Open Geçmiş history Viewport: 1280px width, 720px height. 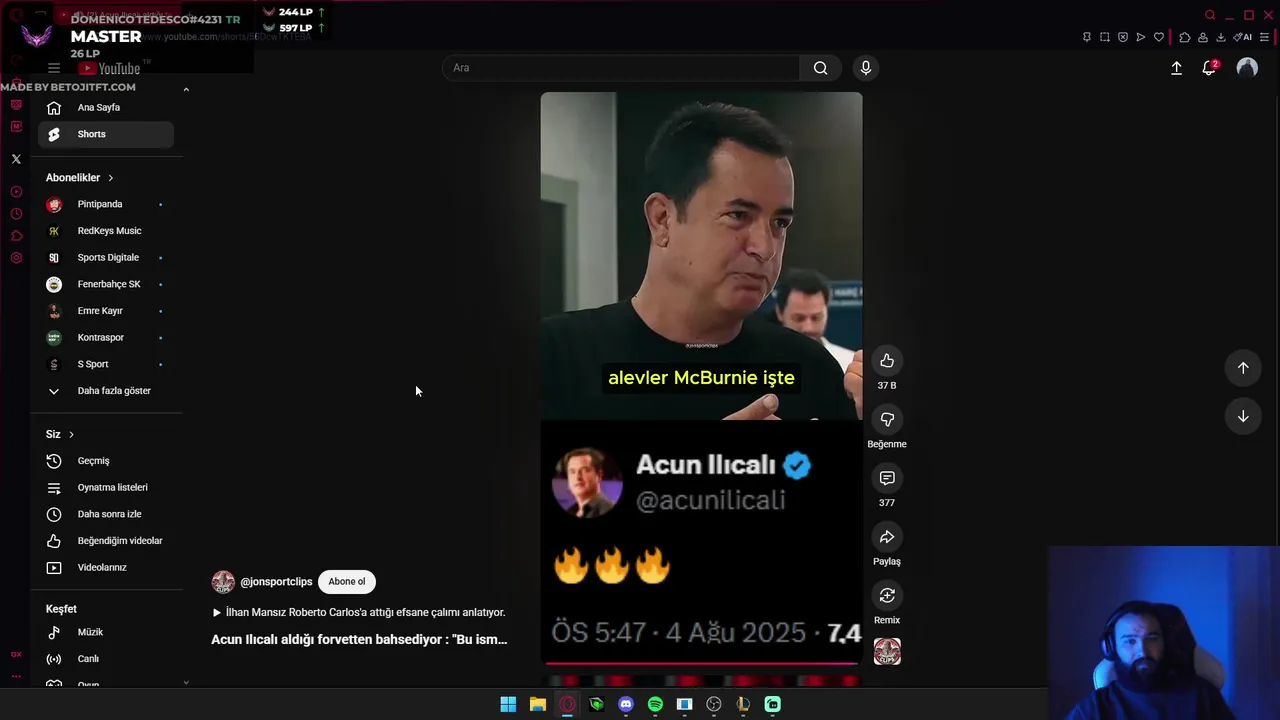[x=106, y=461]
